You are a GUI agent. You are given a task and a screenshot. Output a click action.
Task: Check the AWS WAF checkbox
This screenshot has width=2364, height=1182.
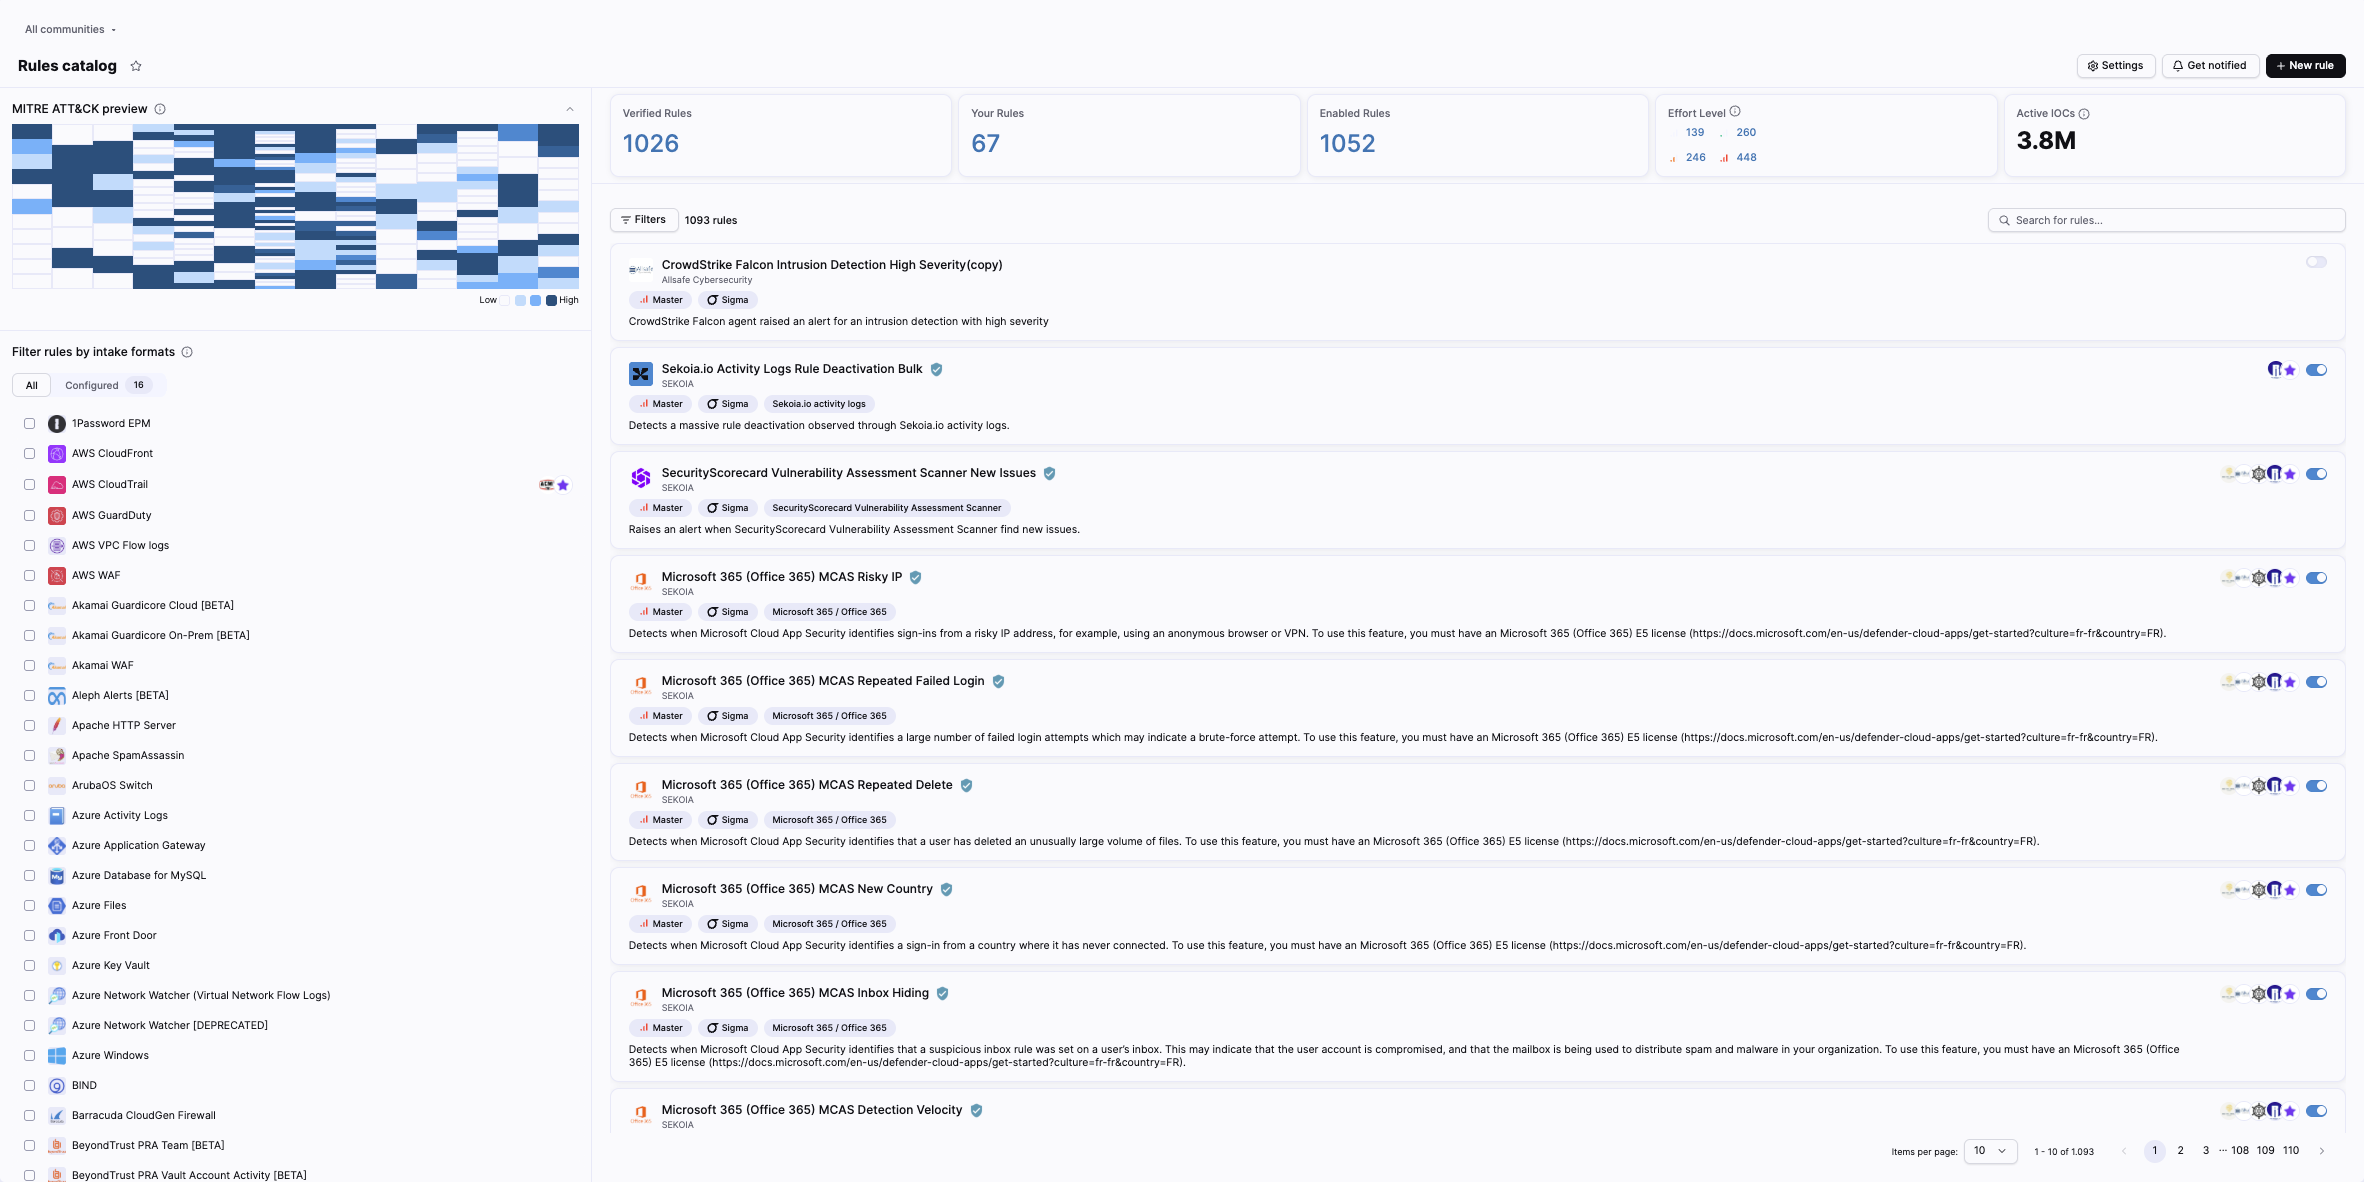coord(30,576)
